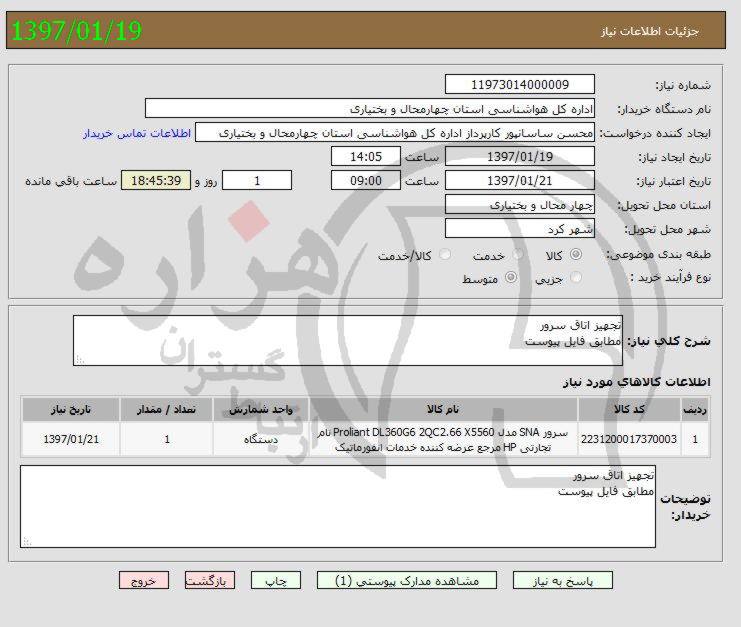Click the اطلاعات کالاهای مورد نیاز heading
The height and width of the screenshot is (627, 741).
tap(637, 382)
